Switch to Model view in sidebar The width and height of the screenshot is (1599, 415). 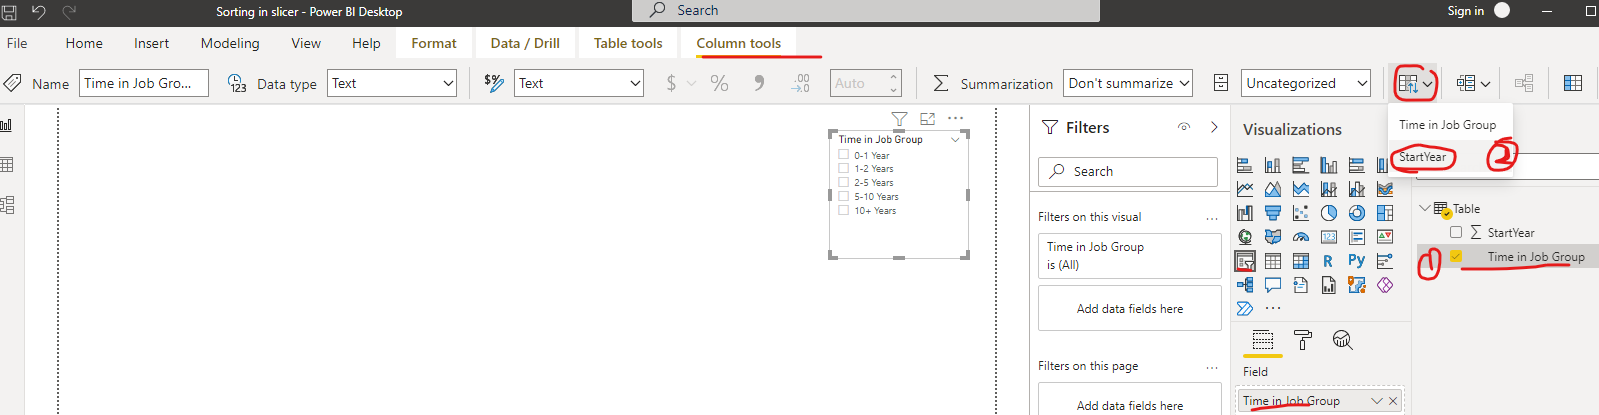pyautogui.click(x=7, y=205)
